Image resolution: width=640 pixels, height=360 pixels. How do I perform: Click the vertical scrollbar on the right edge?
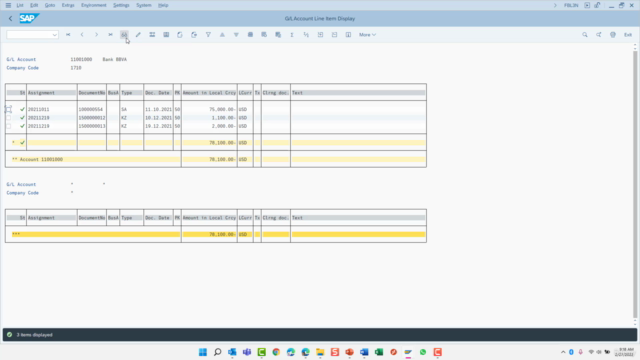tap(635, 184)
